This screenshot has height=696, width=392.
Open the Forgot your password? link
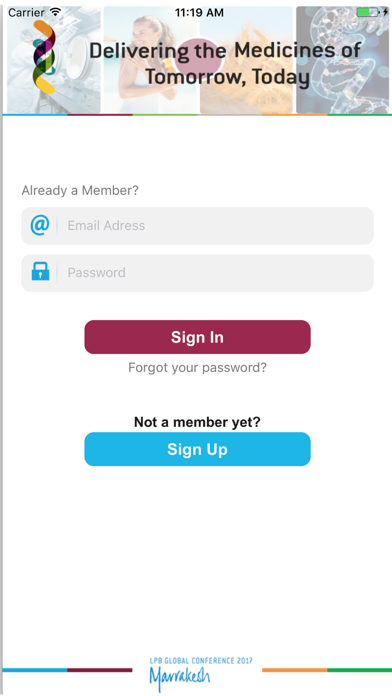[197, 368]
